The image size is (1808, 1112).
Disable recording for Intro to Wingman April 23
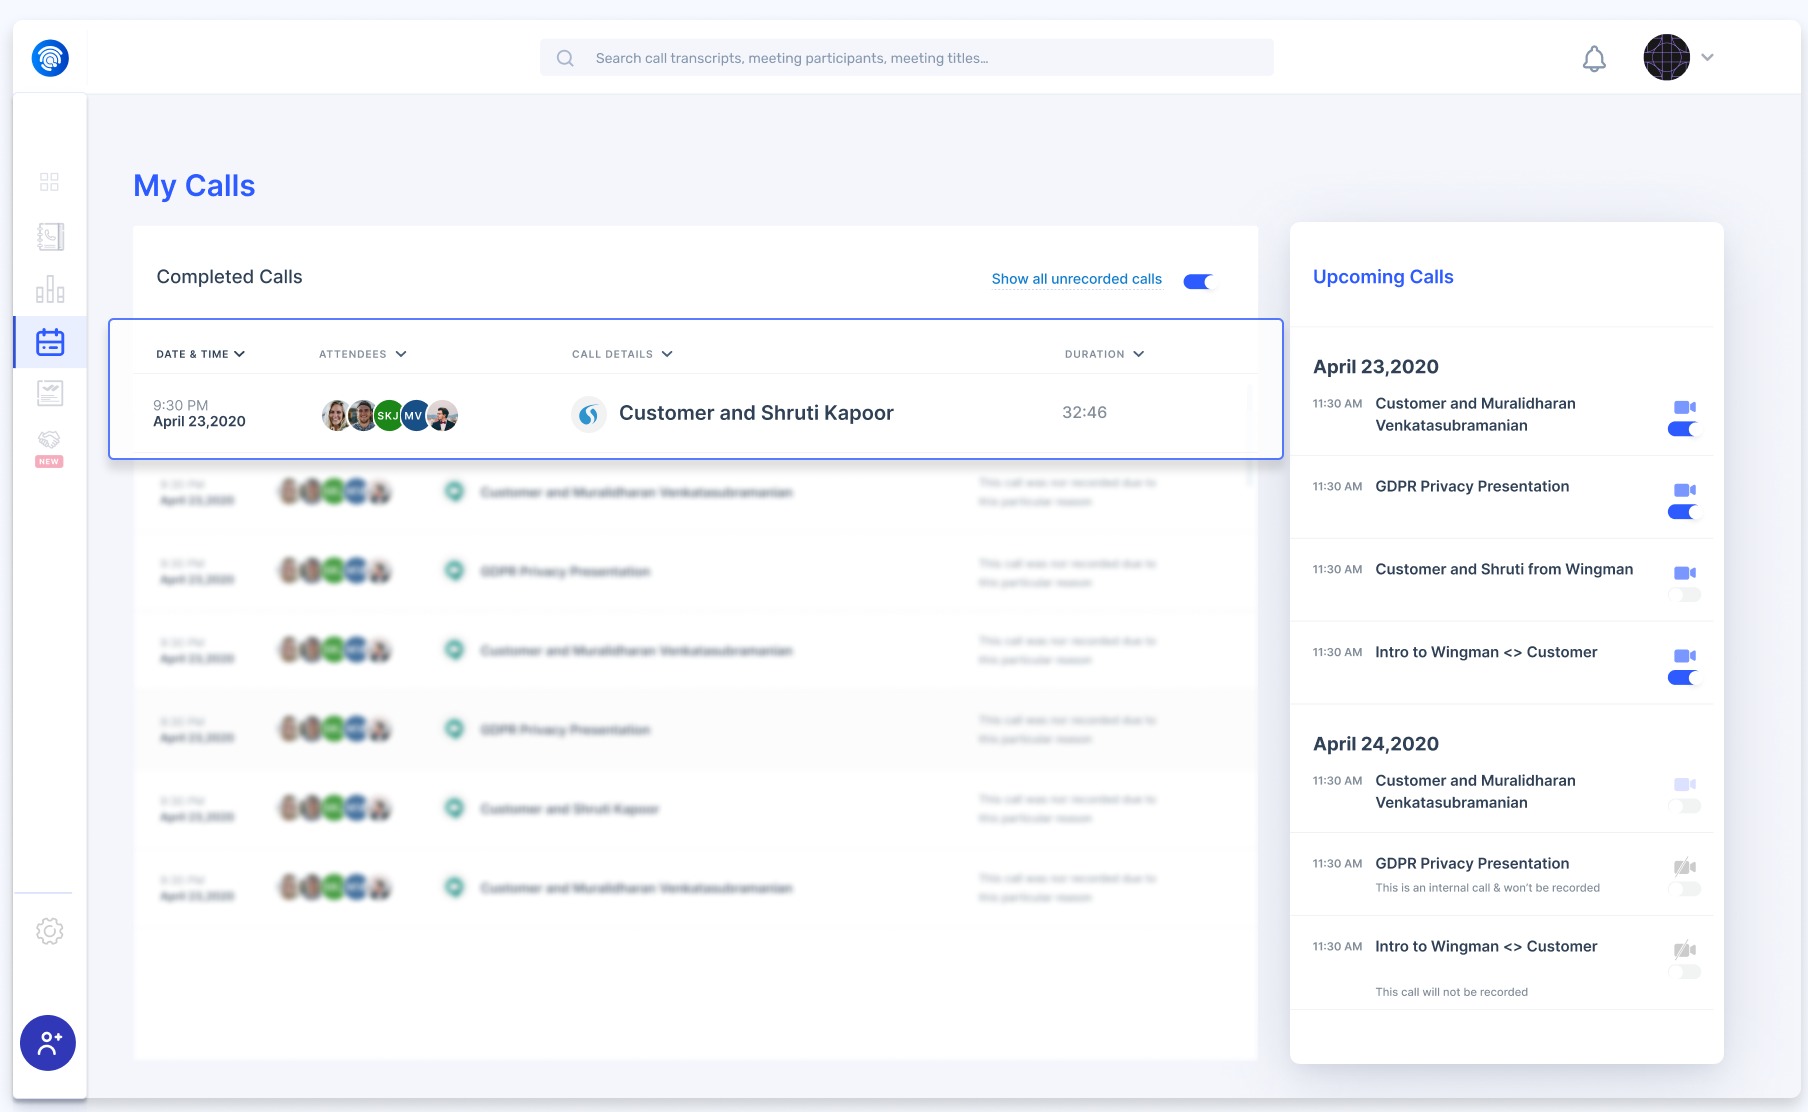click(1683, 678)
